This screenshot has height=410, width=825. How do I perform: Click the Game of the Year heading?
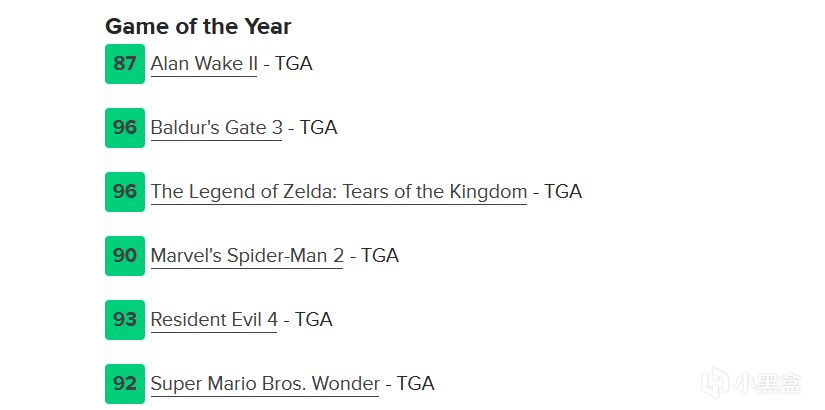[x=198, y=26]
